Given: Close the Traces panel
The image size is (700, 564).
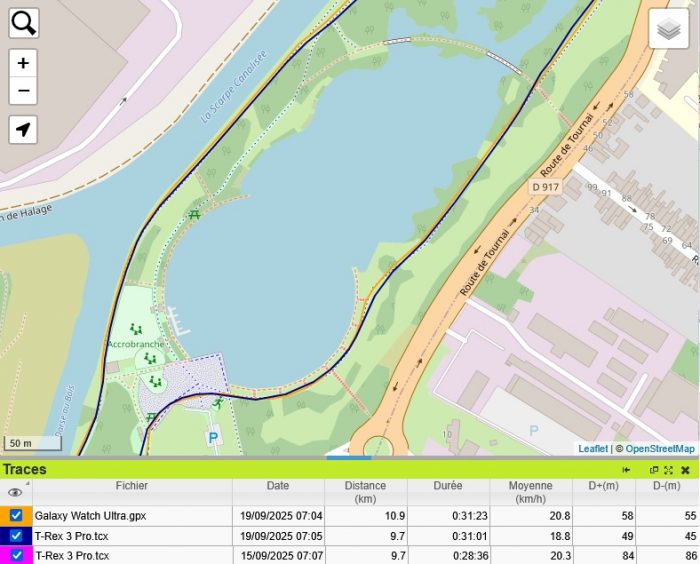Looking at the screenshot, I should click(x=685, y=470).
